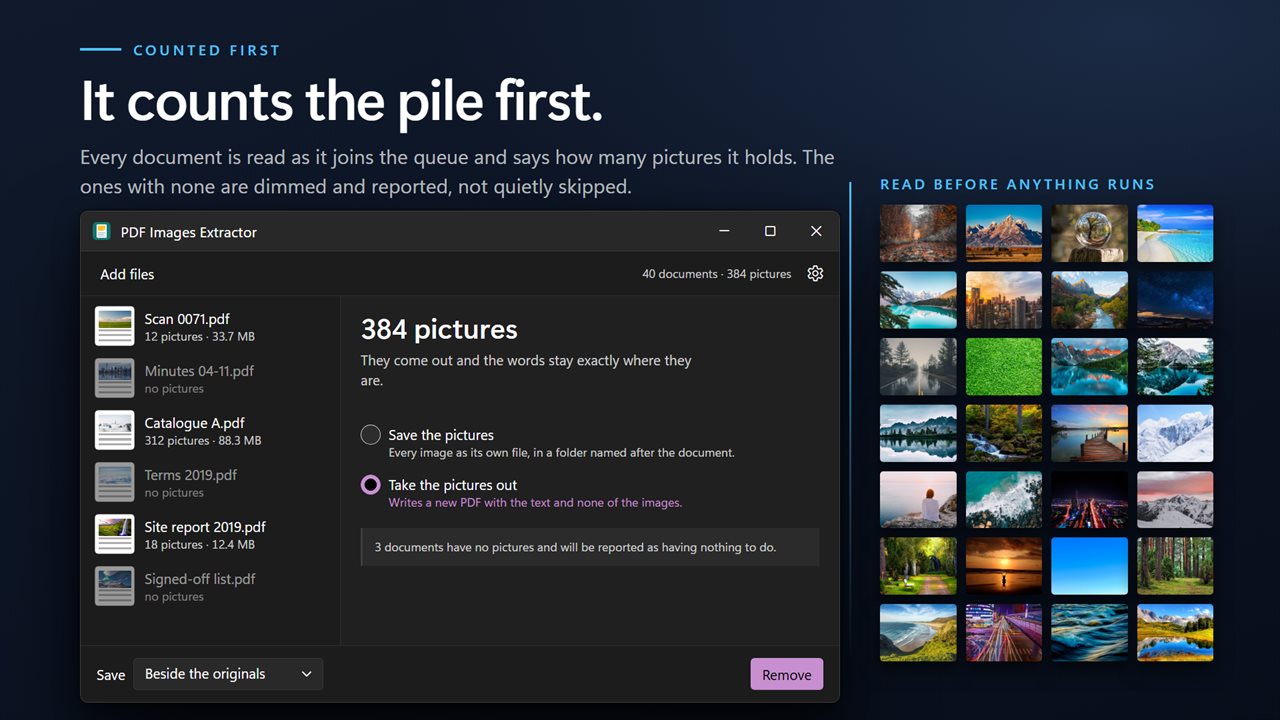Click the Scan 0071.pdf file name

click(187, 319)
